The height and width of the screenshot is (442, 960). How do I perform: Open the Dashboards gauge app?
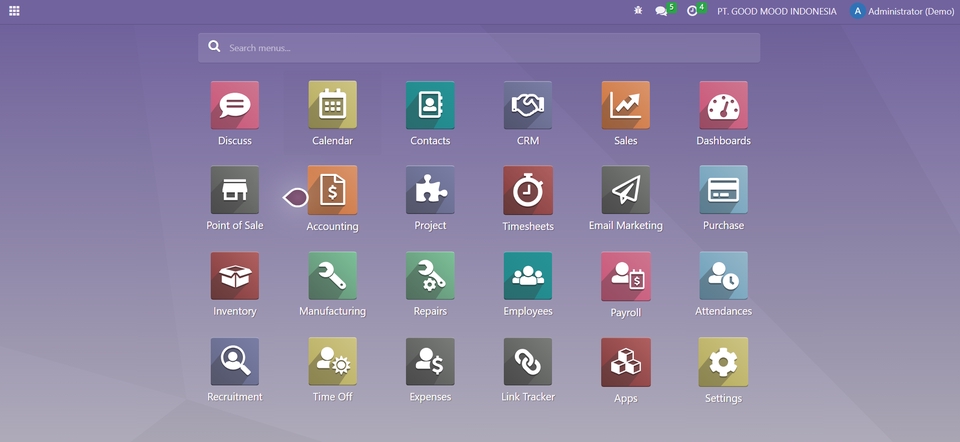tap(723, 105)
